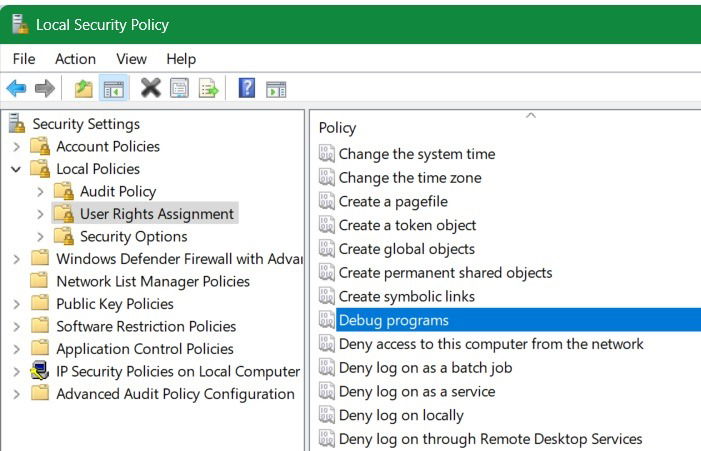Collapse the Local Policies node
The image size is (701, 451).
tap(16, 169)
